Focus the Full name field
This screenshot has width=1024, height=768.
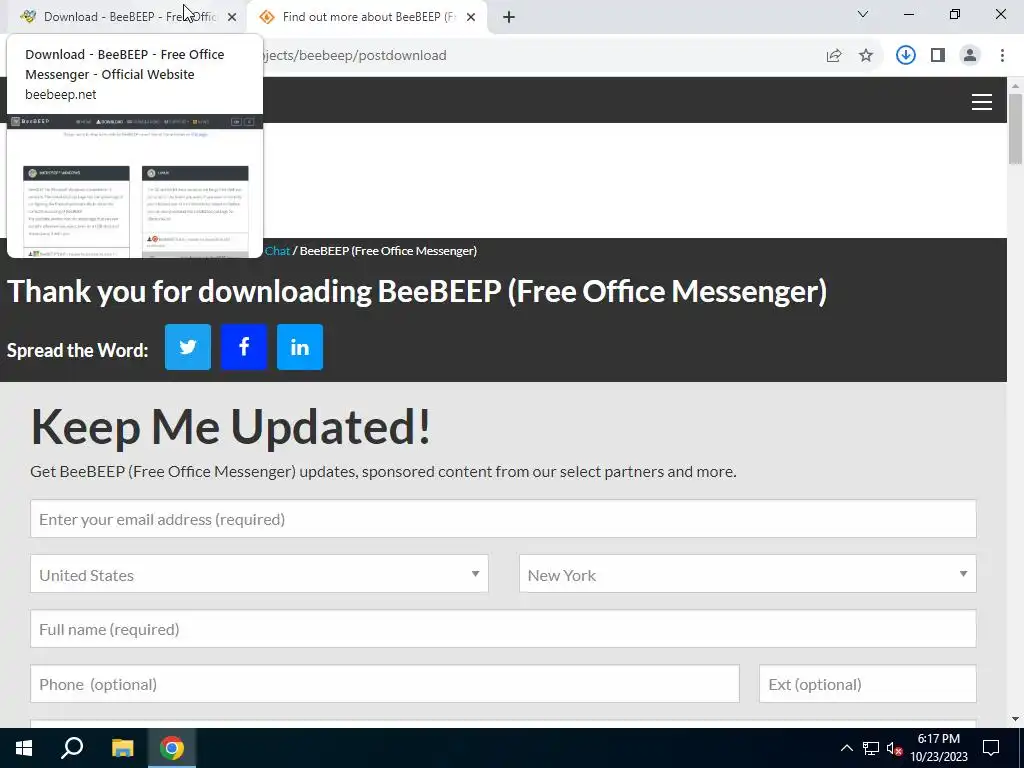pos(503,629)
